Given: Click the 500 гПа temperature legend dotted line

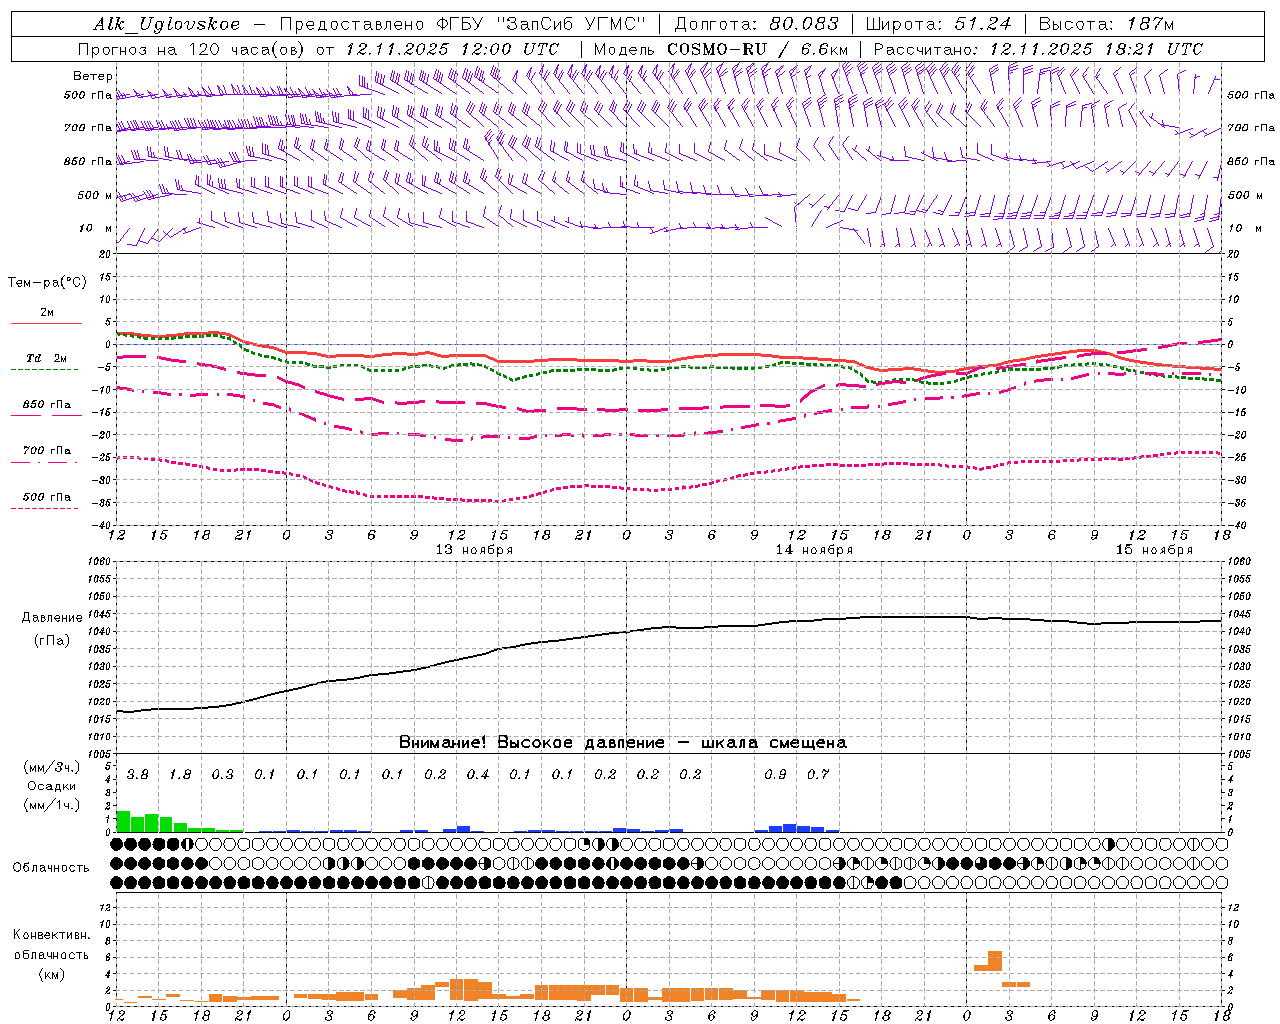Looking at the screenshot, I should [x=45, y=508].
